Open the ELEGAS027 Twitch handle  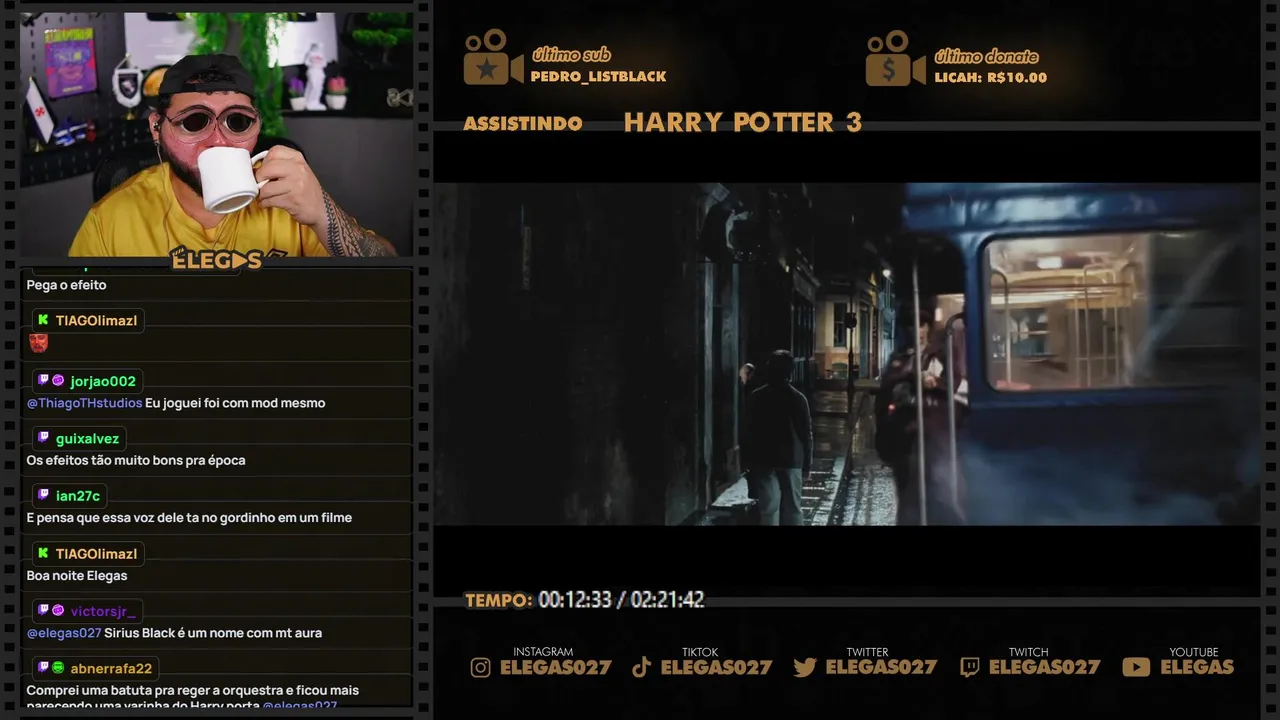(x=1044, y=668)
